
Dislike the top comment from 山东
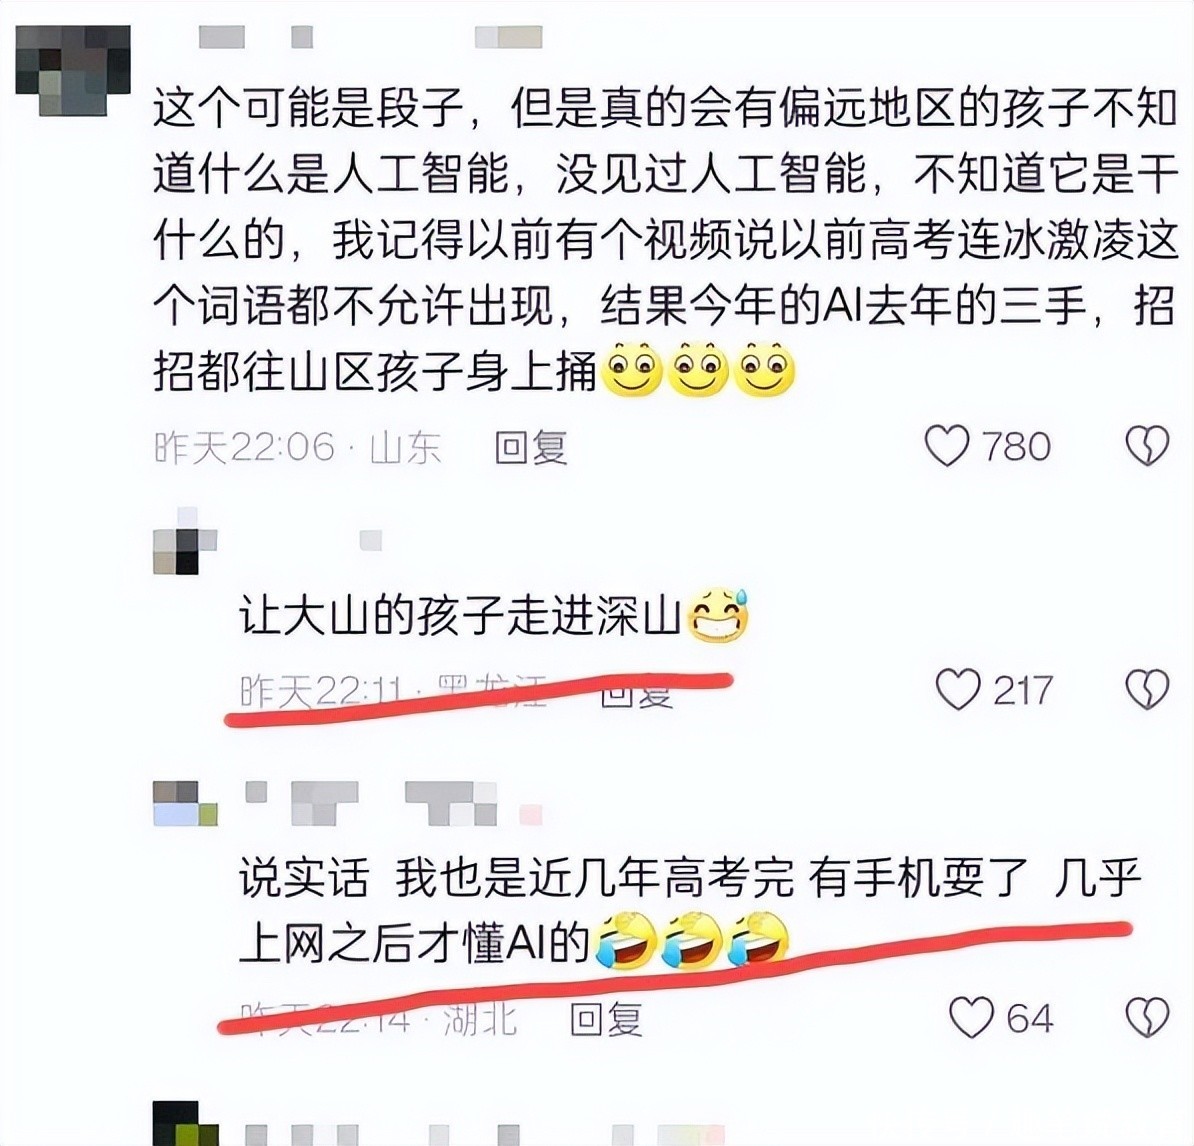pyautogui.click(x=1147, y=445)
